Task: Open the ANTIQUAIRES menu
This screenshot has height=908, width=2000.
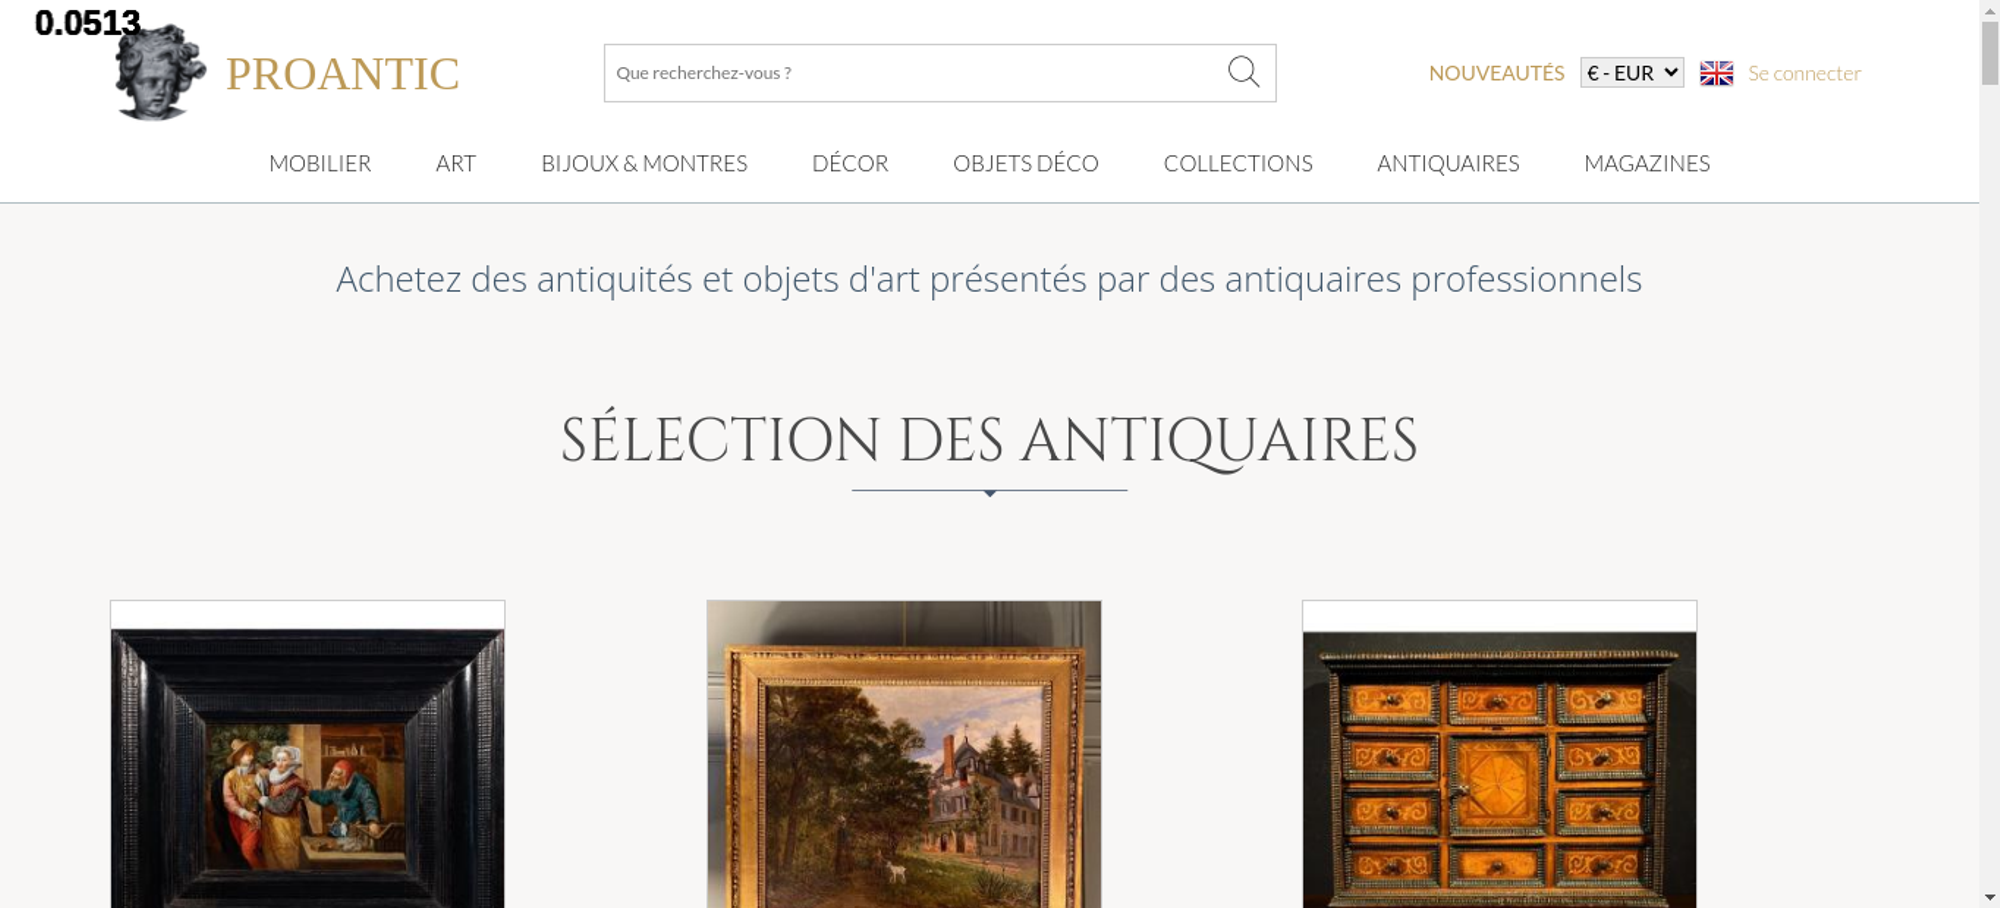Action: coord(1448,163)
